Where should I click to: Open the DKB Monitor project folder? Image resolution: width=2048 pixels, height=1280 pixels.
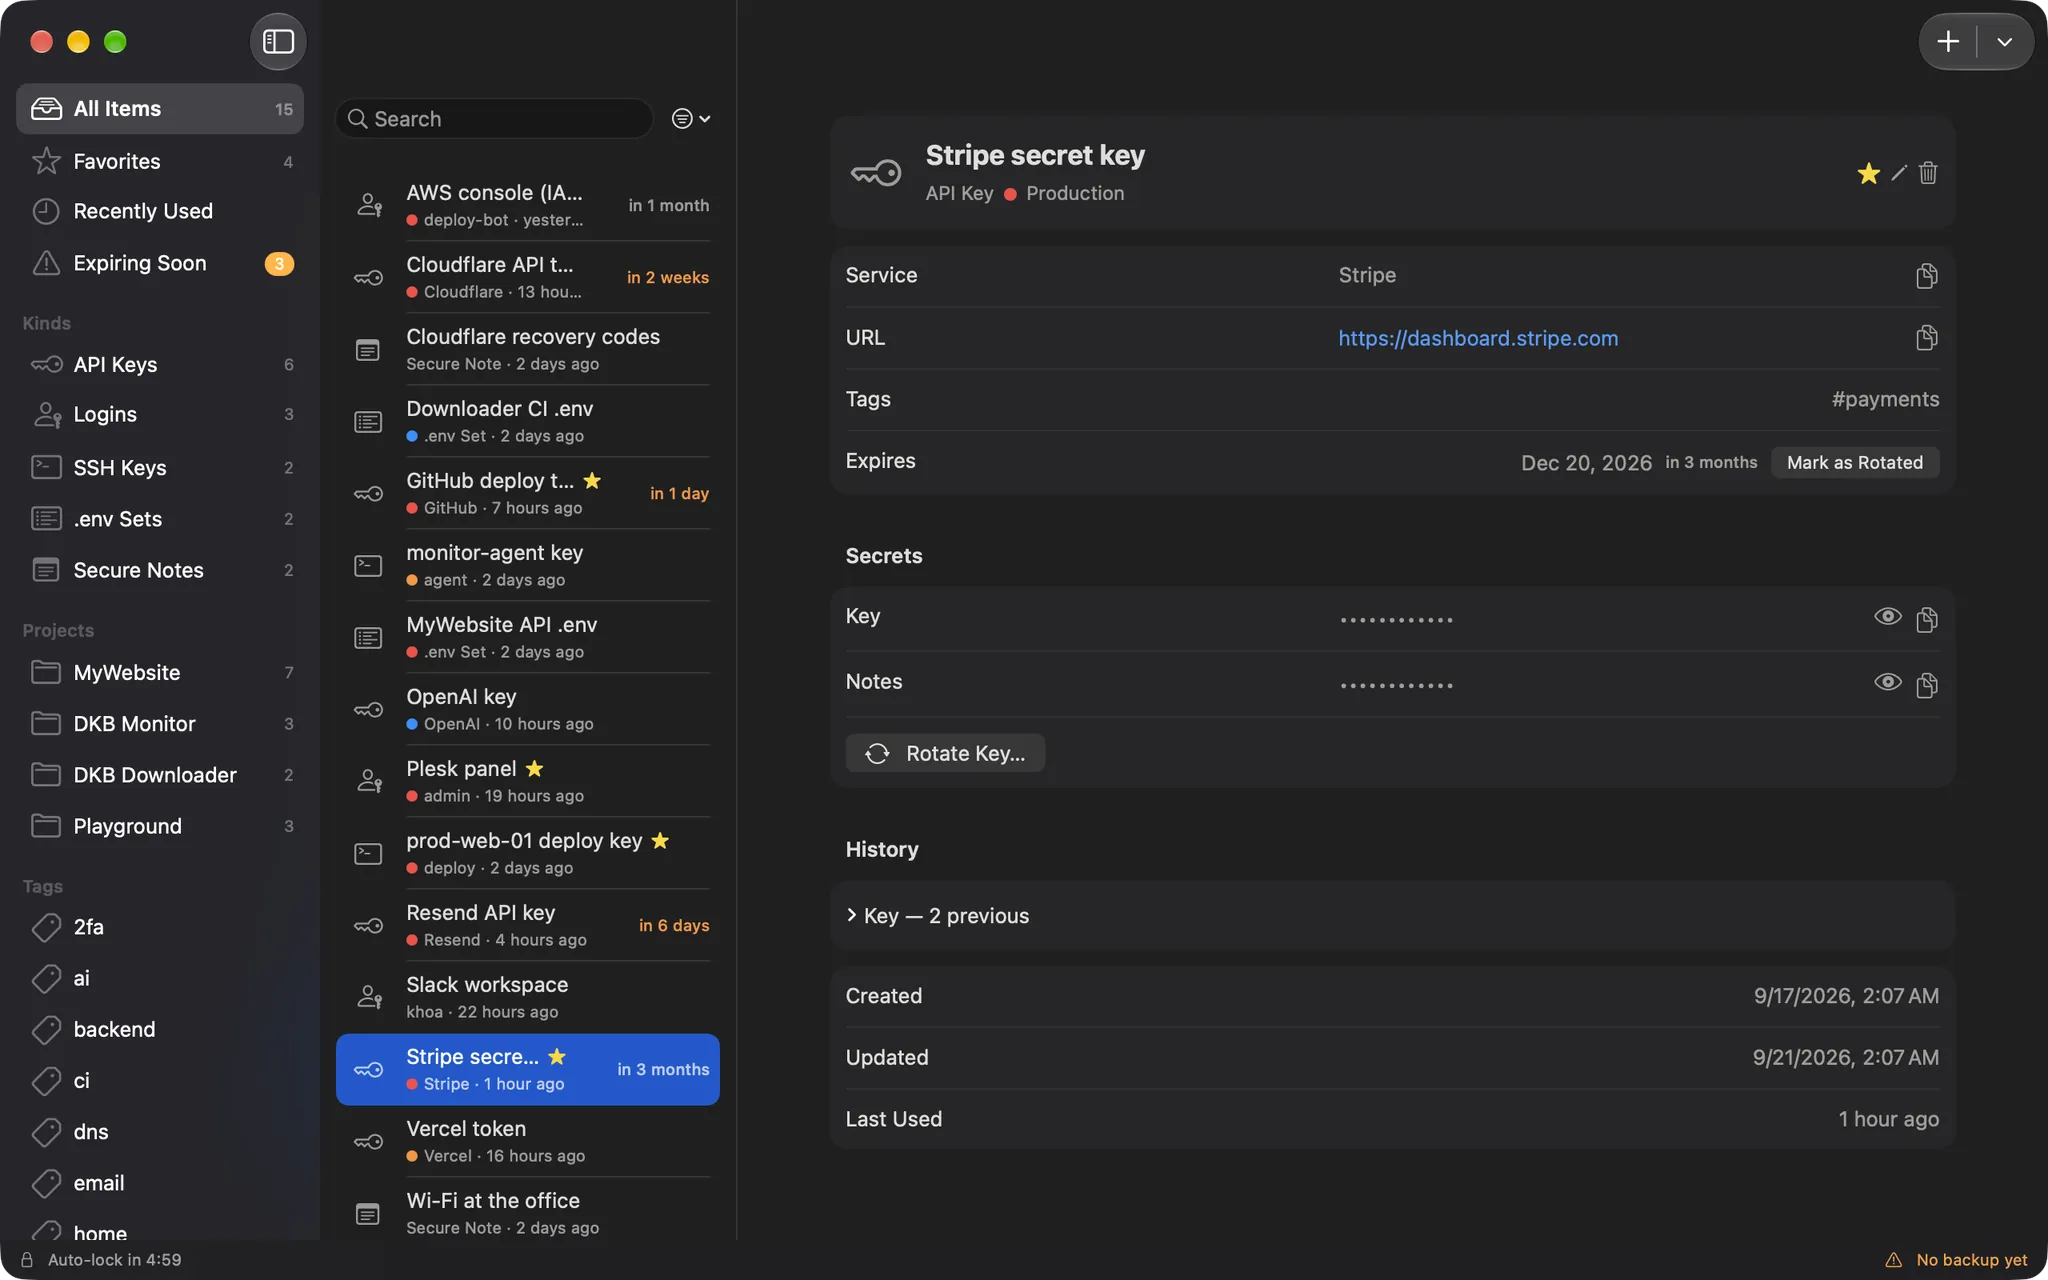pos(160,723)
